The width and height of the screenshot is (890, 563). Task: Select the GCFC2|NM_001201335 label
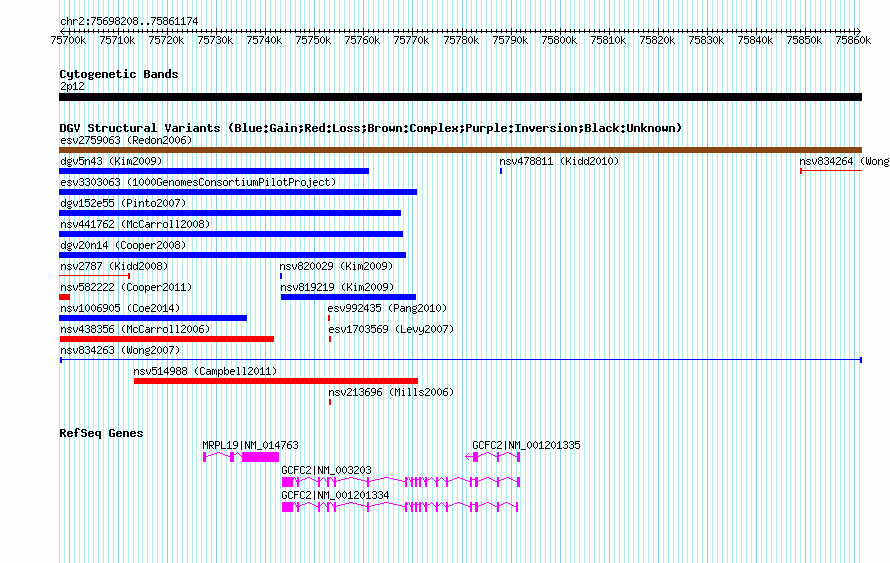click(x=526, y=446)
